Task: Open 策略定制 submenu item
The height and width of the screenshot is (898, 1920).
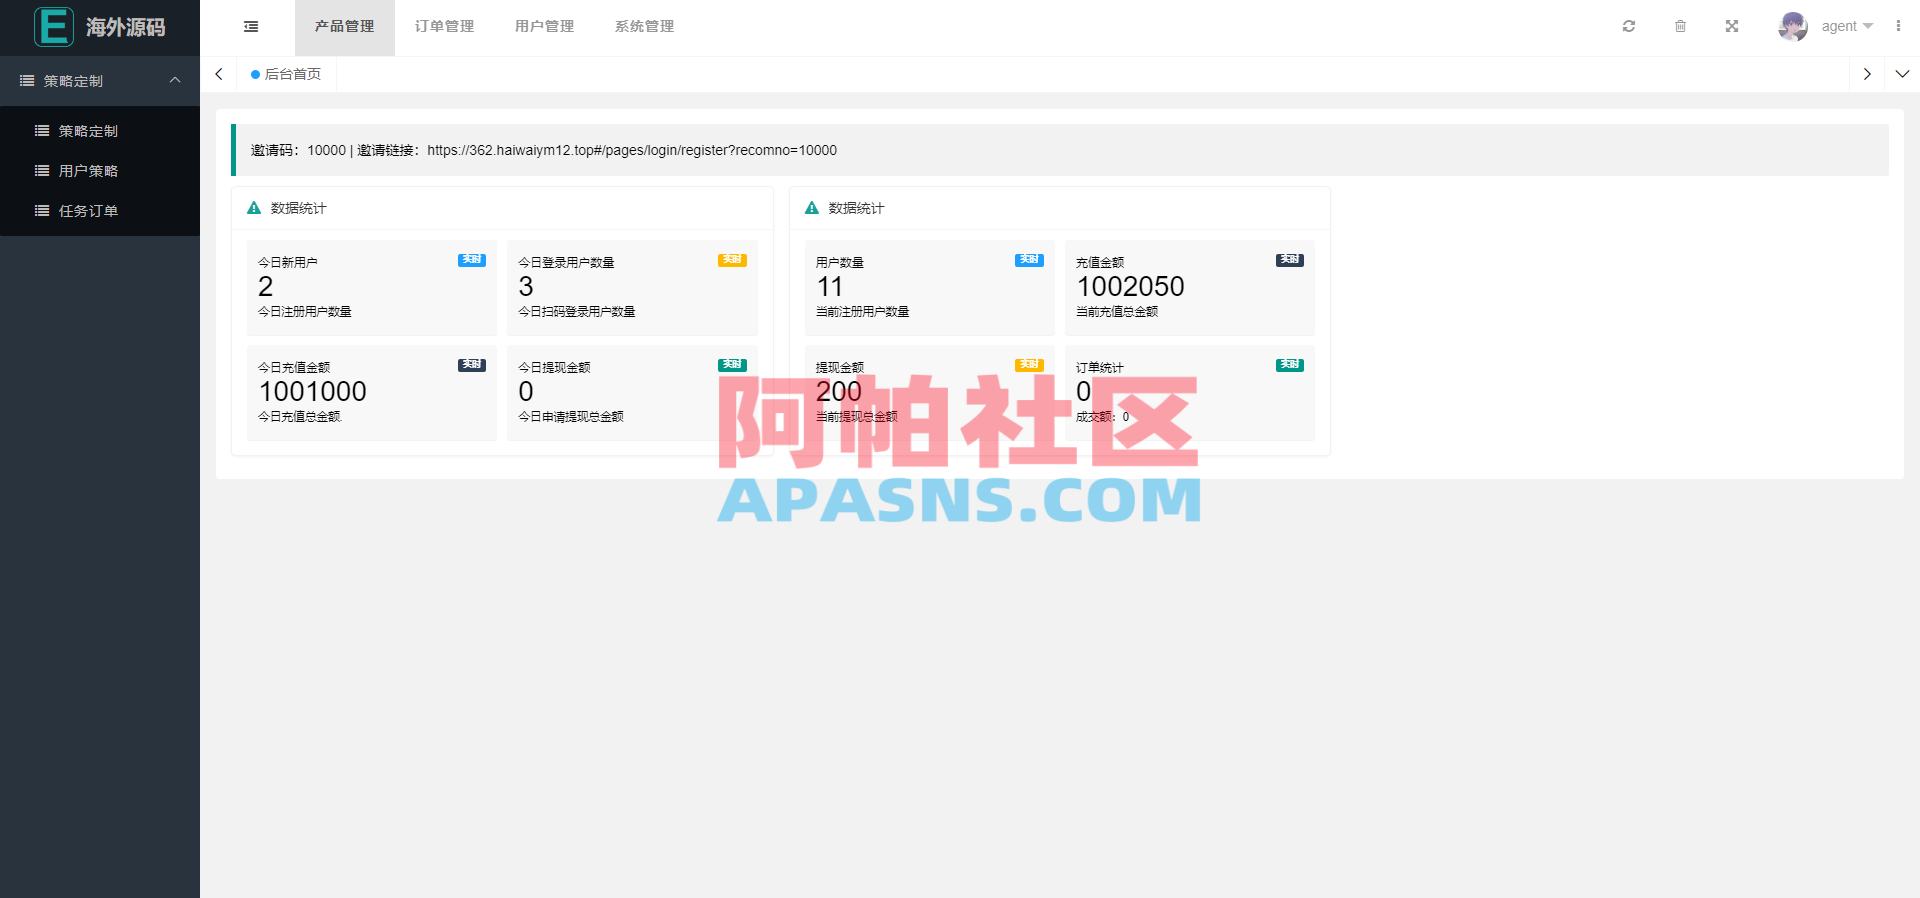Action: (x=100, y=131)
